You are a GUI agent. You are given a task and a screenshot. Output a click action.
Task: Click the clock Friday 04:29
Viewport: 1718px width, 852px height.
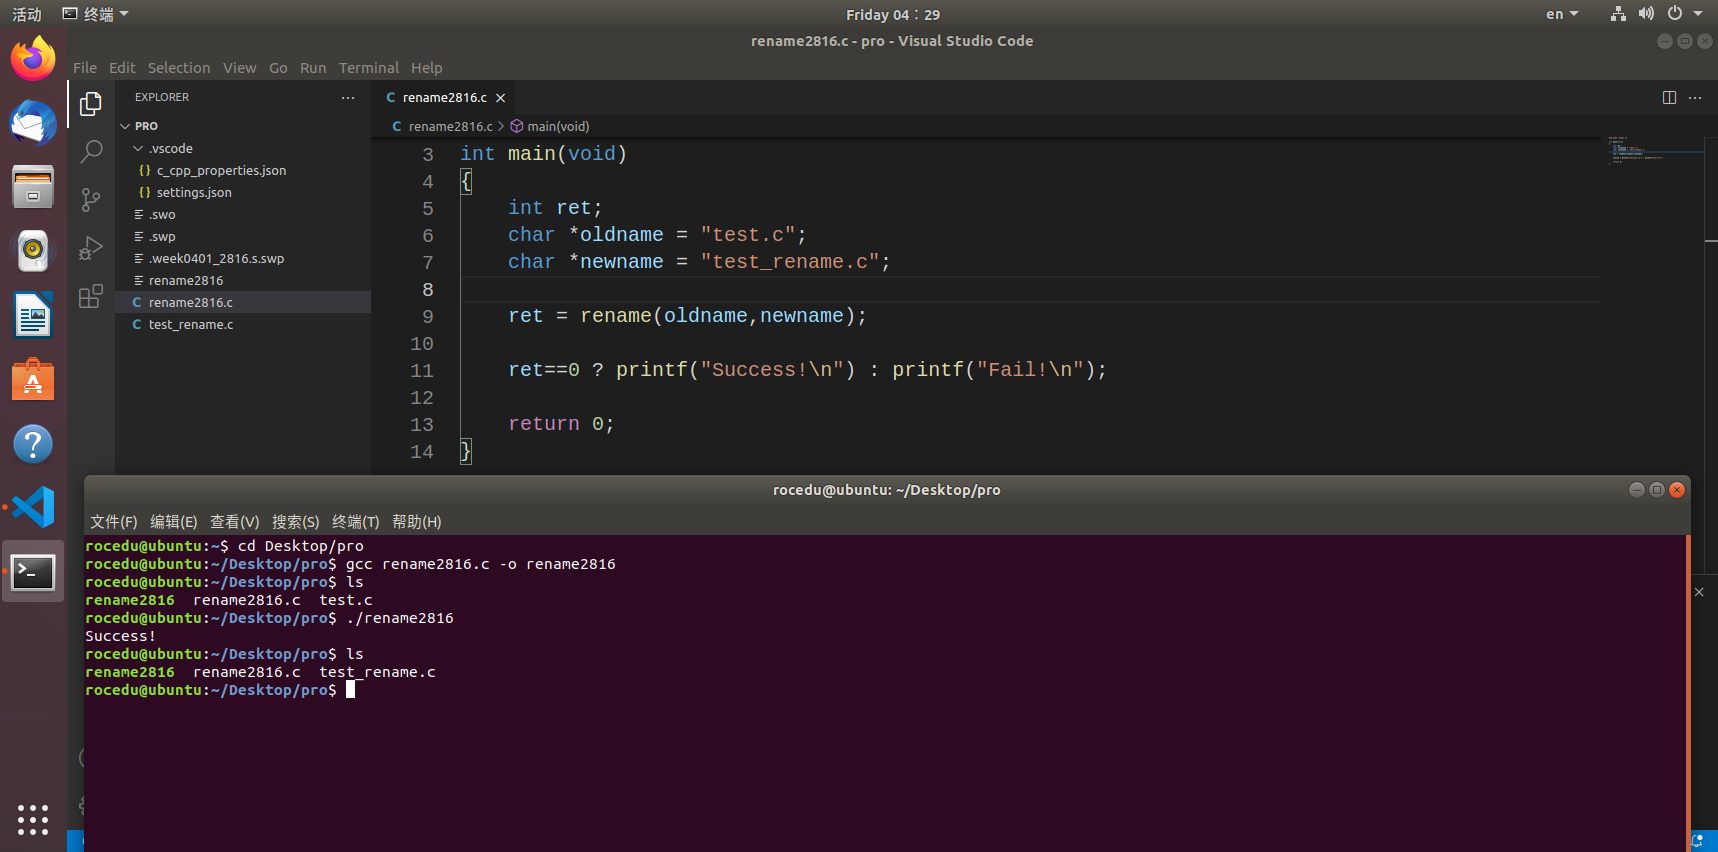pos(893,14)
